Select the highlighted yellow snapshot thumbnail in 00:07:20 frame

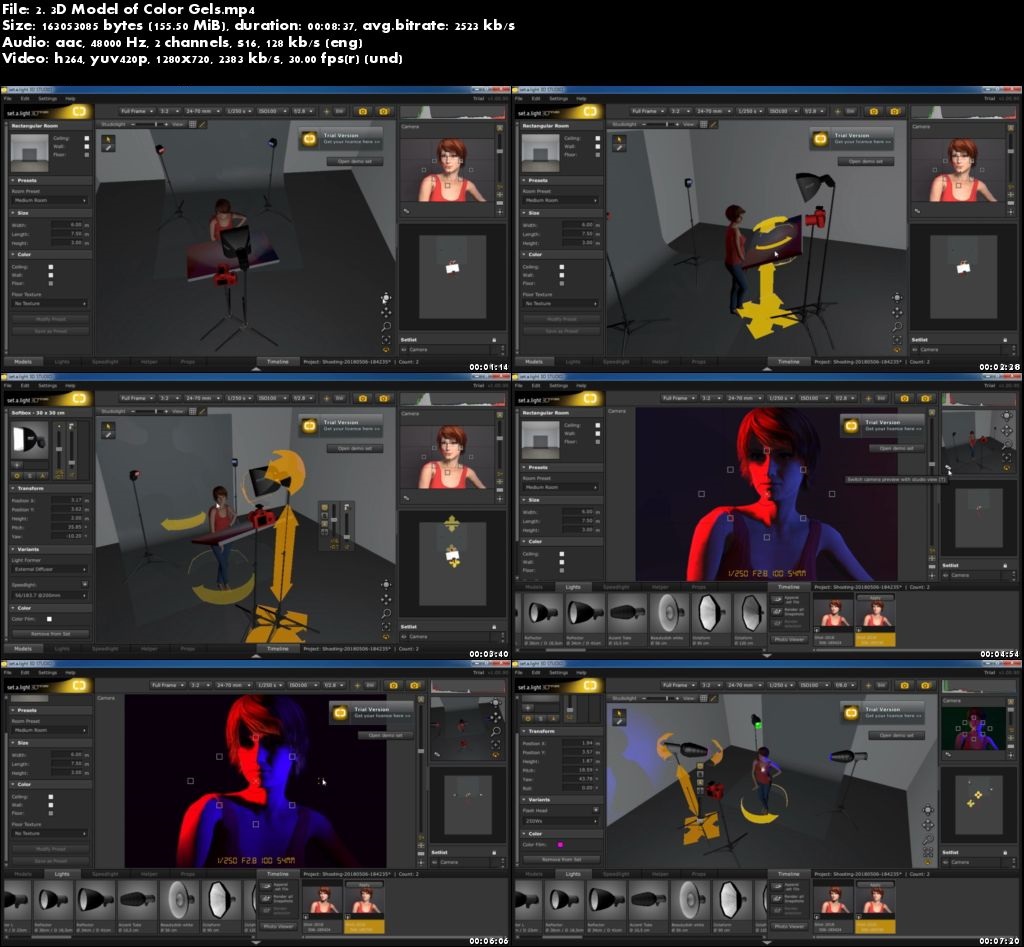tap(875, 907)
